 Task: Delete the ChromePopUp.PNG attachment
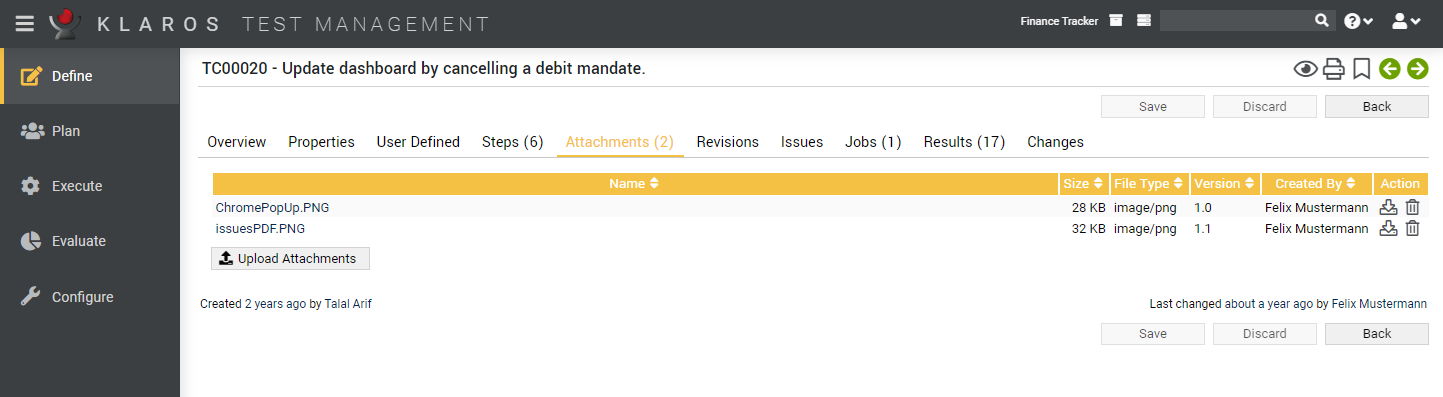coord(1412,207)
